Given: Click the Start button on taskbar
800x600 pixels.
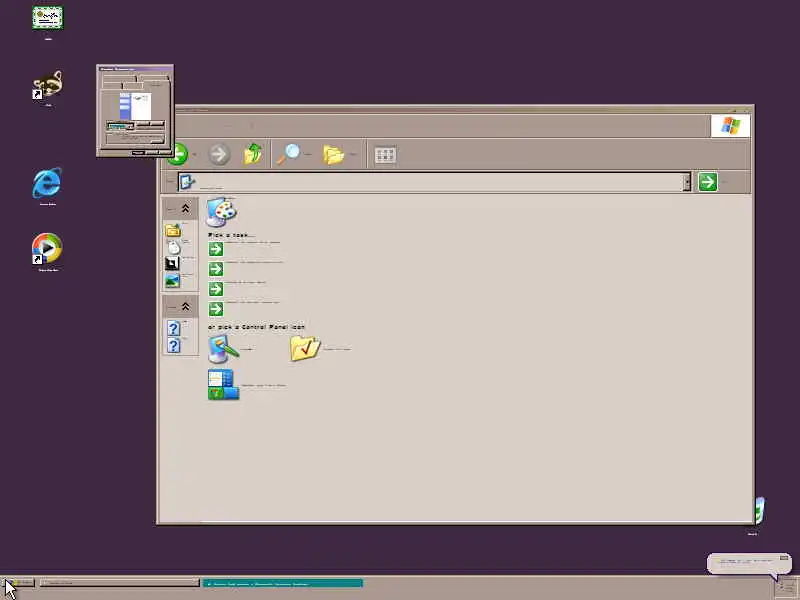Looking at the screenshot, I should click(x=18, y=583).
